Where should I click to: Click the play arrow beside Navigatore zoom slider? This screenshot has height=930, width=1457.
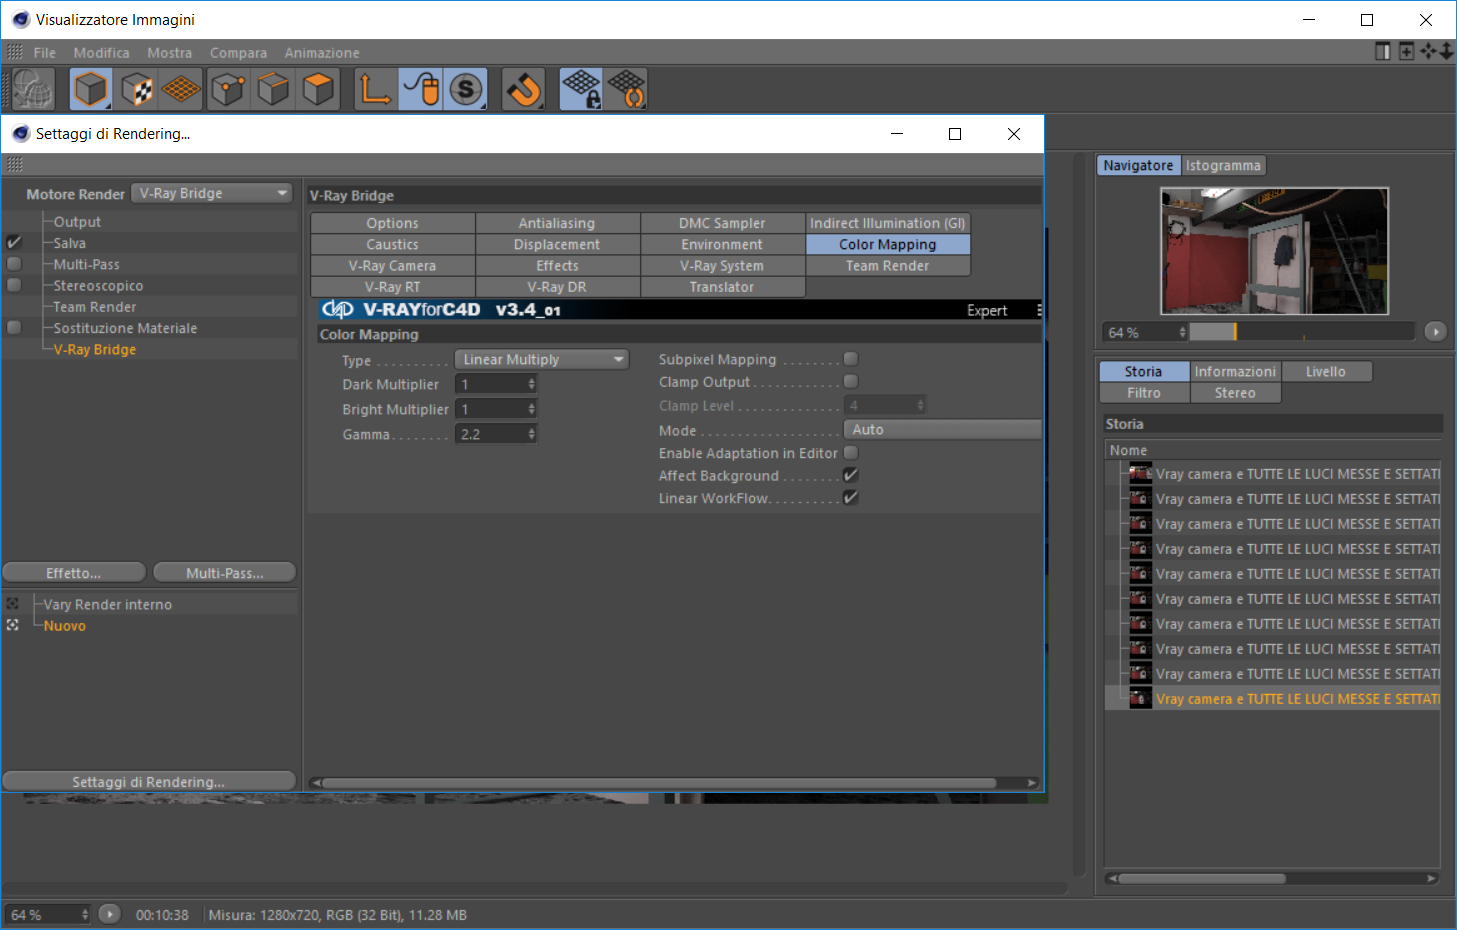click(1435, 332)
